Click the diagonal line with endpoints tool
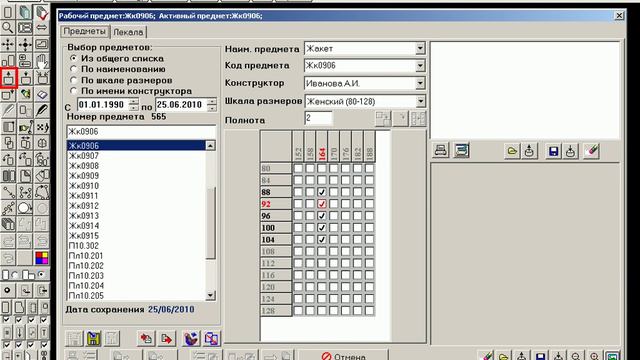The height and width of the screenshot is (360, 640). tap(8, 192)
